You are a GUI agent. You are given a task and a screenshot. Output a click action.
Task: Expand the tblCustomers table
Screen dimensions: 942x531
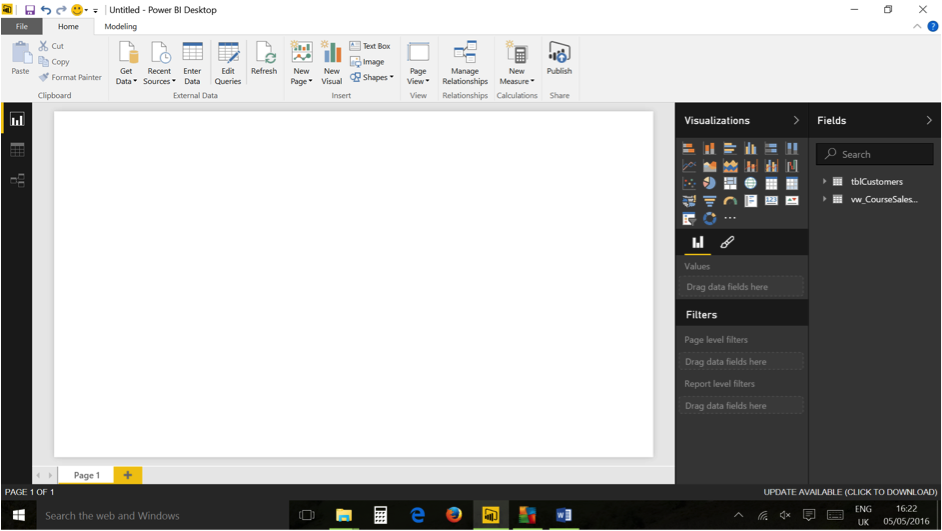pyautogui.click(x=824, y=181)
